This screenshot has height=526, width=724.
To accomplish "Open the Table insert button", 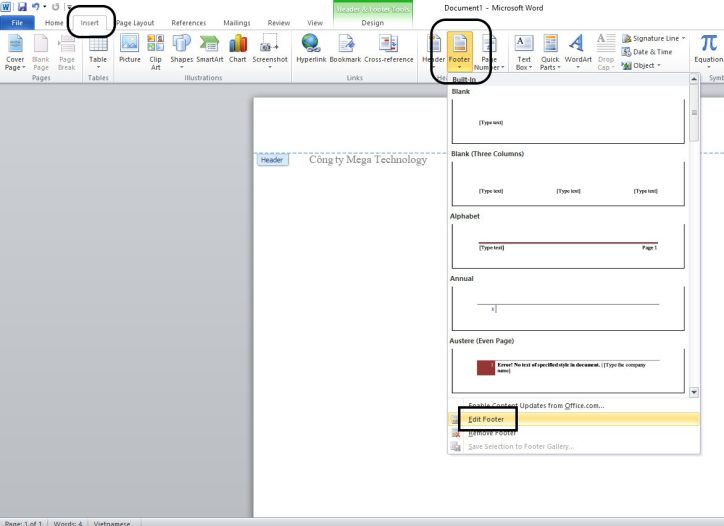I will (98, 52).
